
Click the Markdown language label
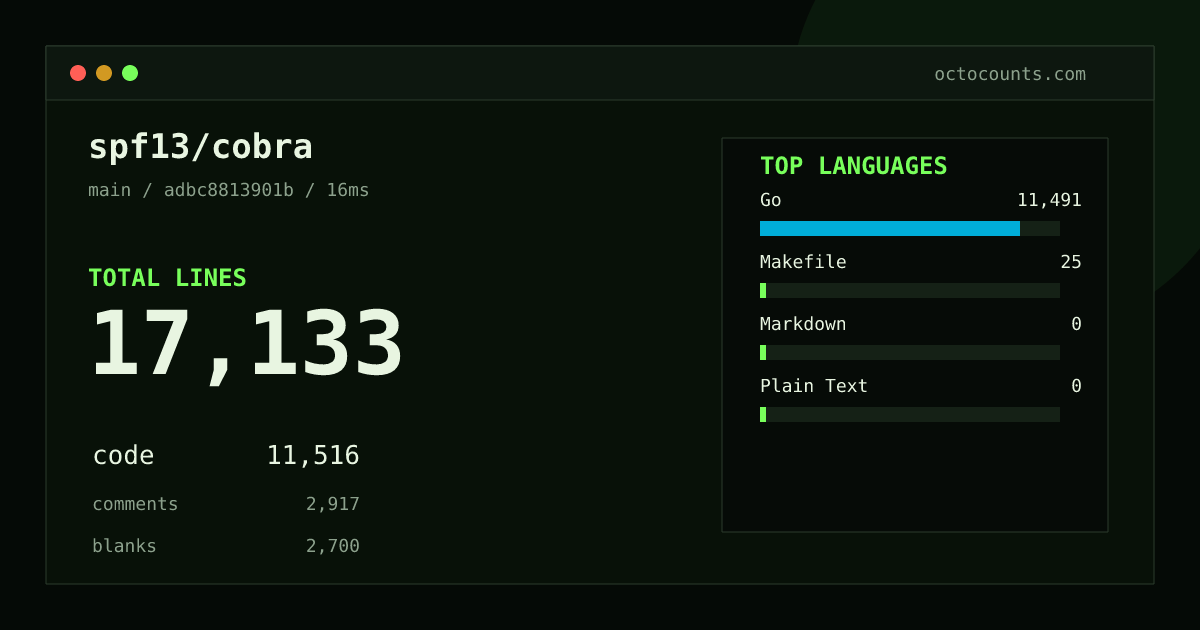803,324
